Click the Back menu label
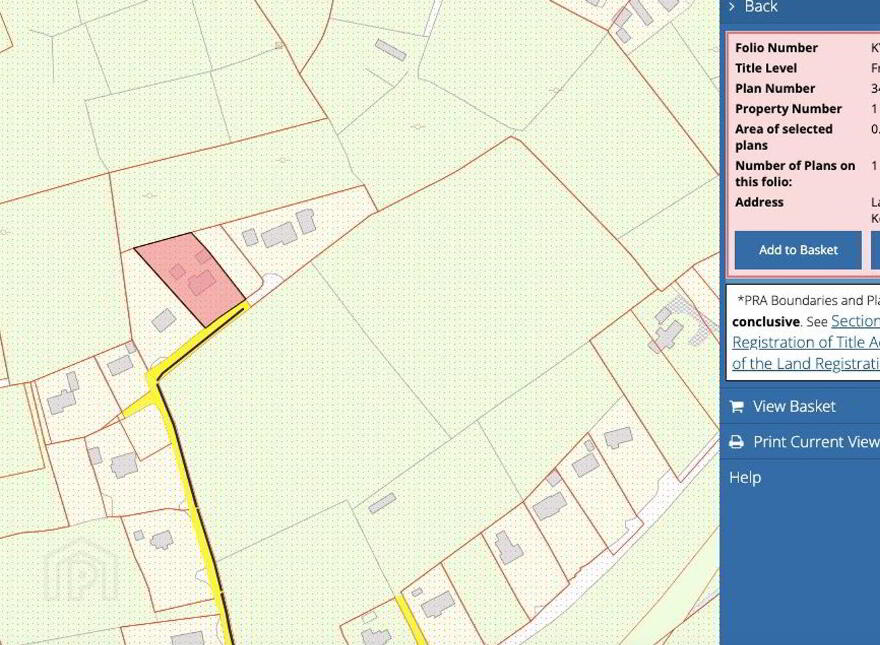The width and height of the screenshot is (880, 645). pyautogui.click(x=760, y=7)
